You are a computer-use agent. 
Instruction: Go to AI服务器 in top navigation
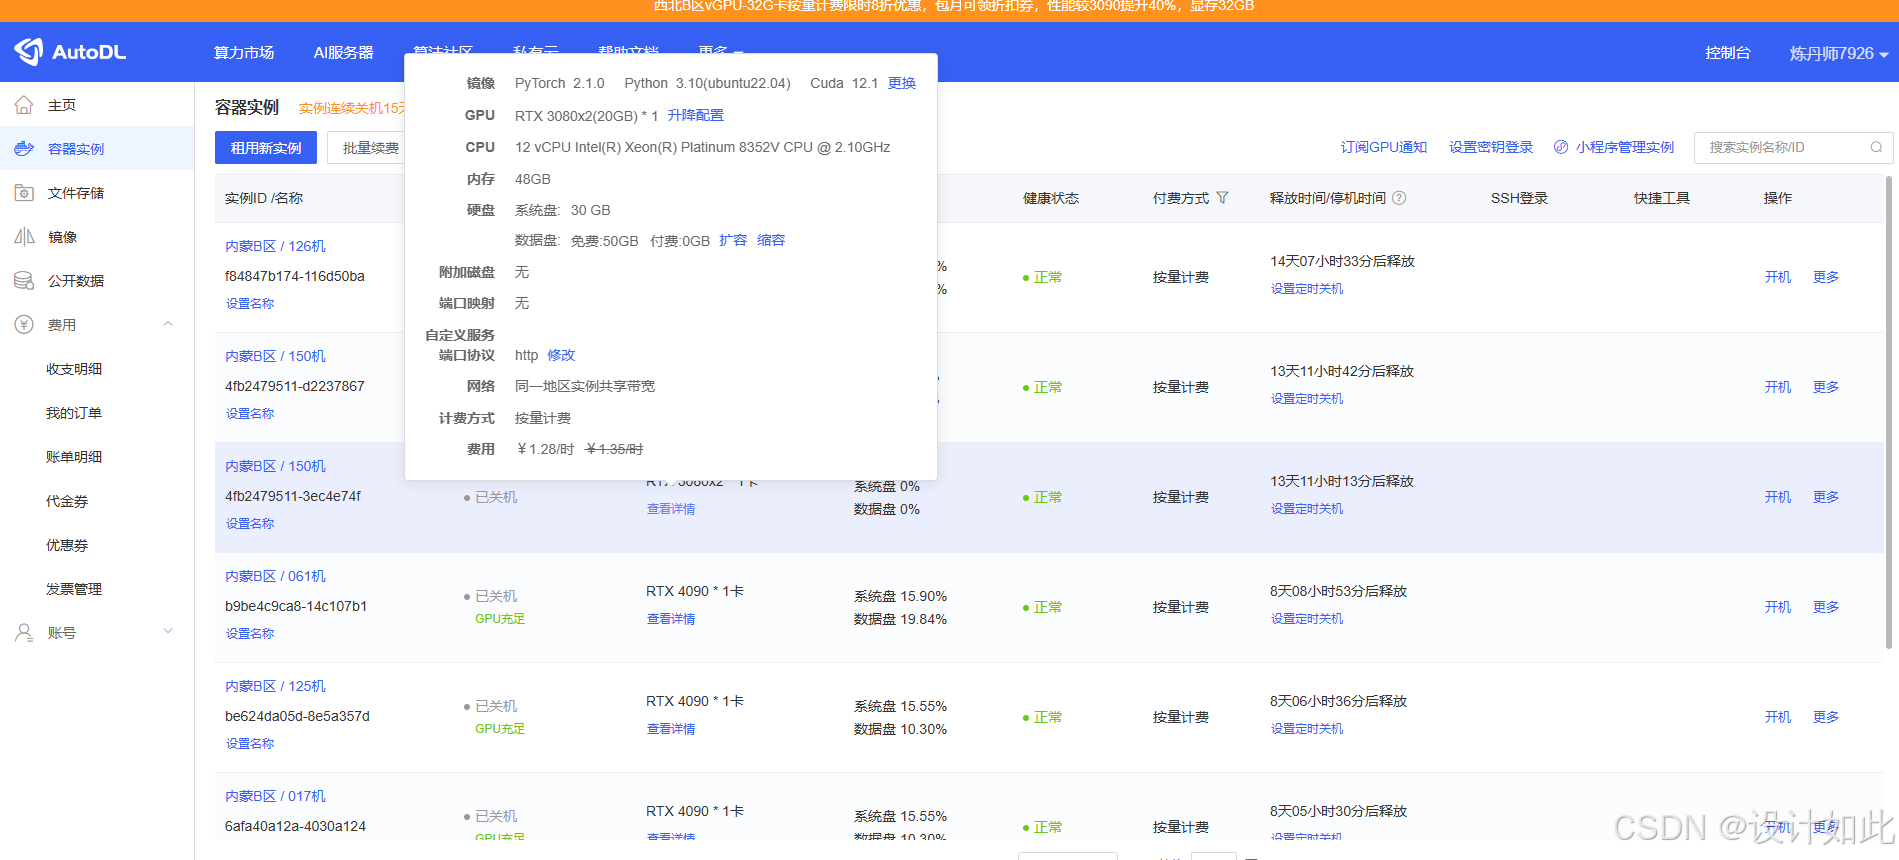[343, 52]
